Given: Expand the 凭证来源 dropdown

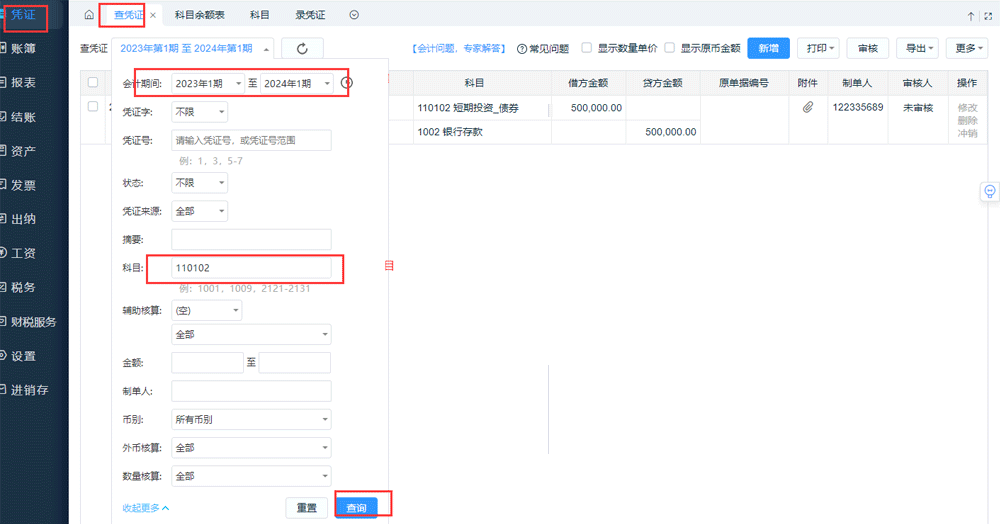Looking at the screenshot, I should tap(199, 211).
